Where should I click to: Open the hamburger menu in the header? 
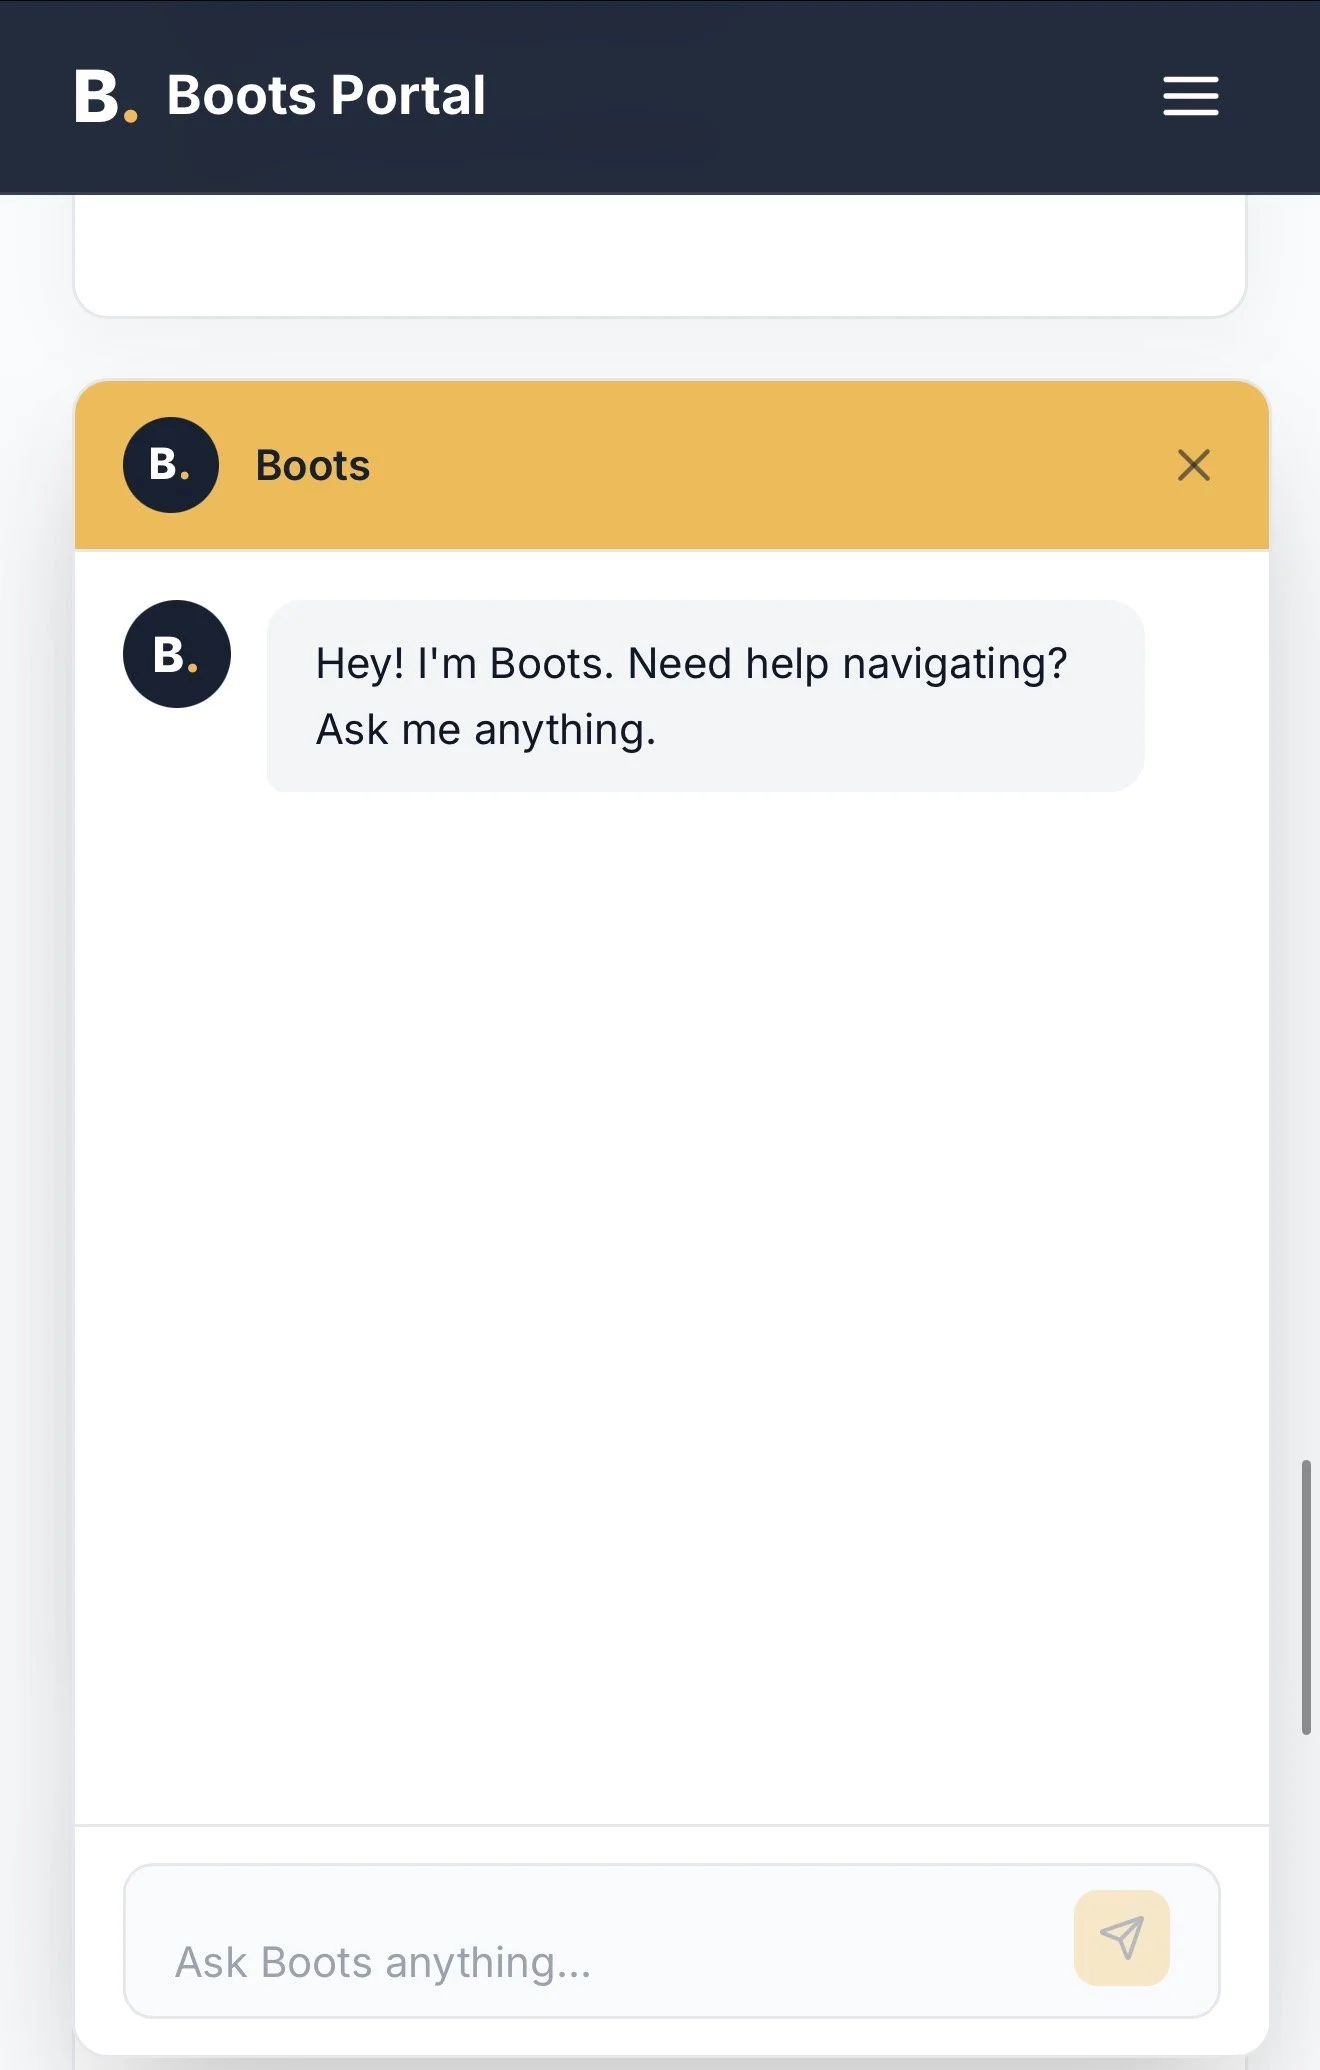[1190, 96]
